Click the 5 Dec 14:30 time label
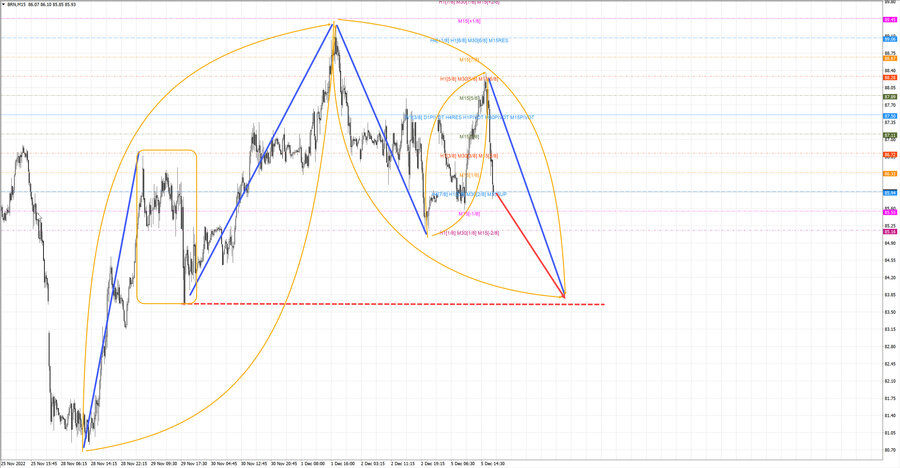The image size is (900, 468). [x=493, y=463]
